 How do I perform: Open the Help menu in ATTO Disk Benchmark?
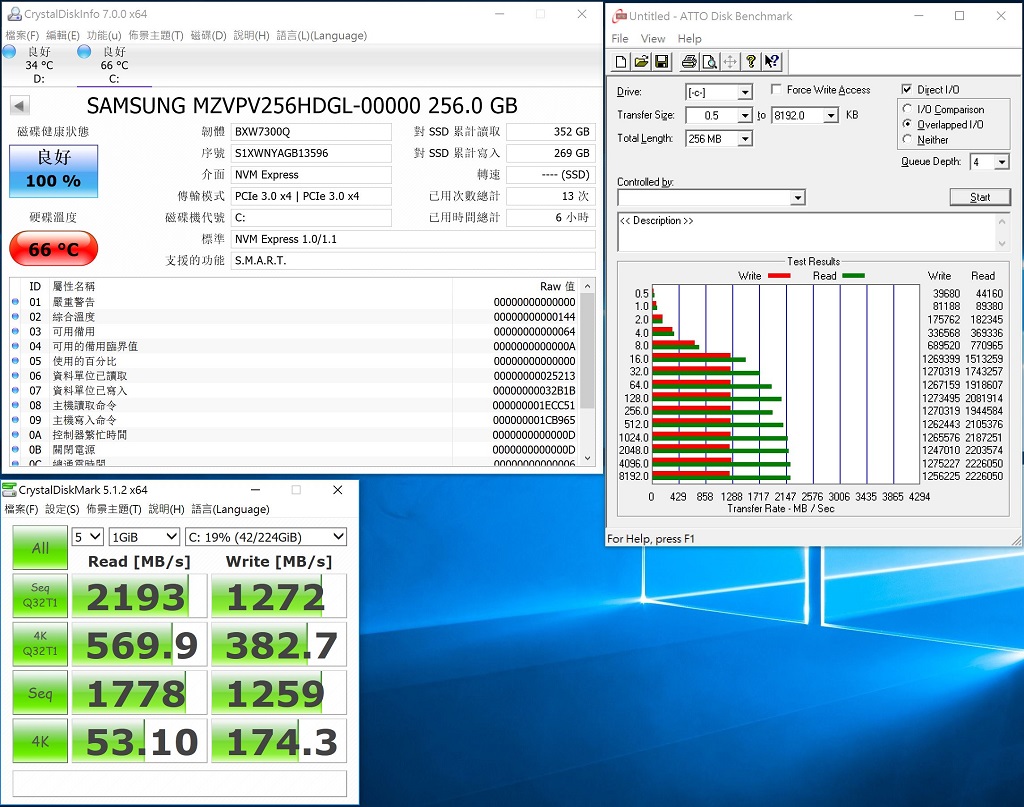(x=689, y=39)
